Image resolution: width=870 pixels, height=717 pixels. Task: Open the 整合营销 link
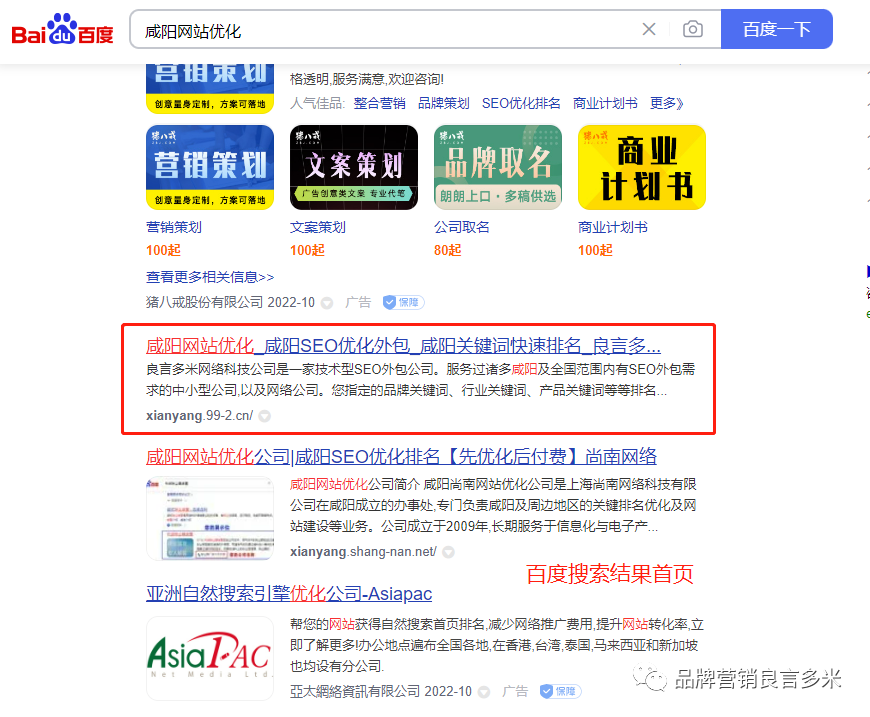380,103
